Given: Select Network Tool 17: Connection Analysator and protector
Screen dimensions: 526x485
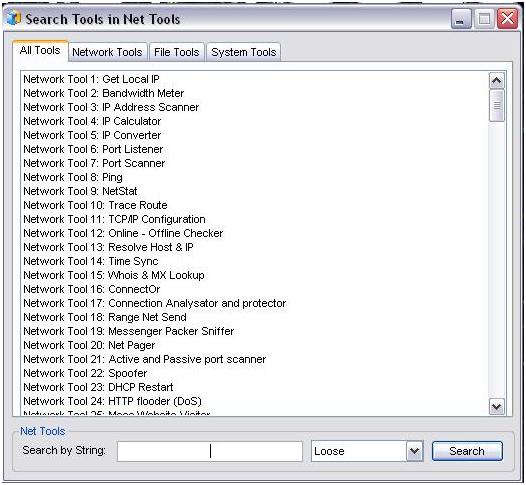Looking at the screenshot, I should (x=155, y=303).
